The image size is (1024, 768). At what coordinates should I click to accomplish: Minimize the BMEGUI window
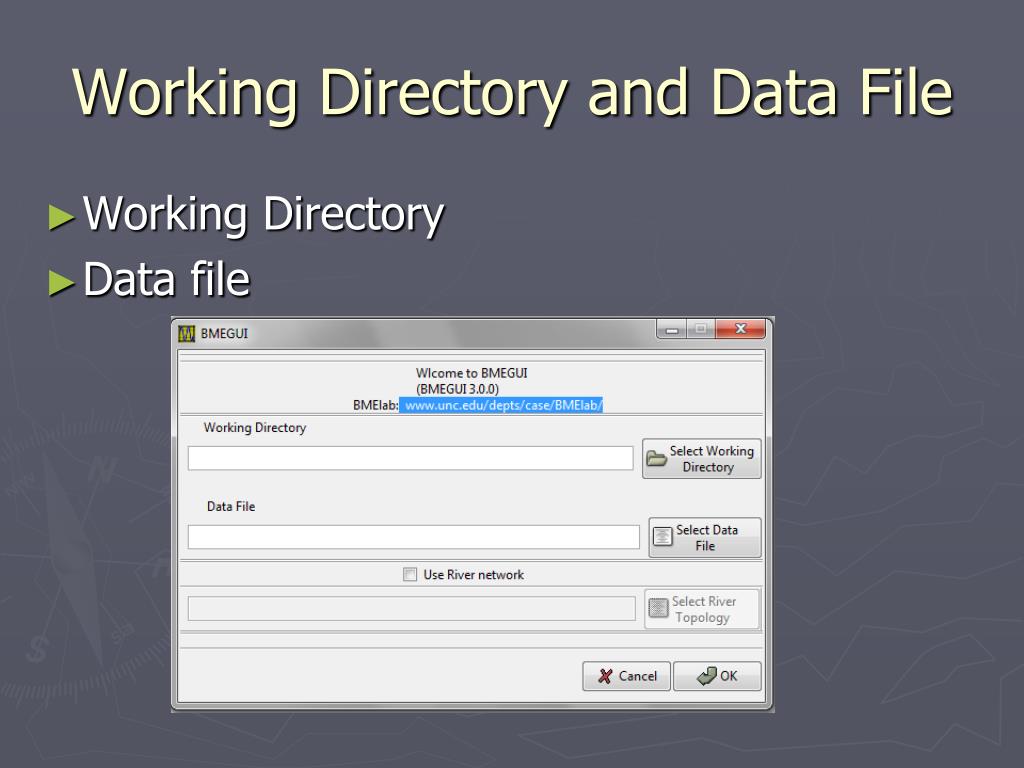671,329
